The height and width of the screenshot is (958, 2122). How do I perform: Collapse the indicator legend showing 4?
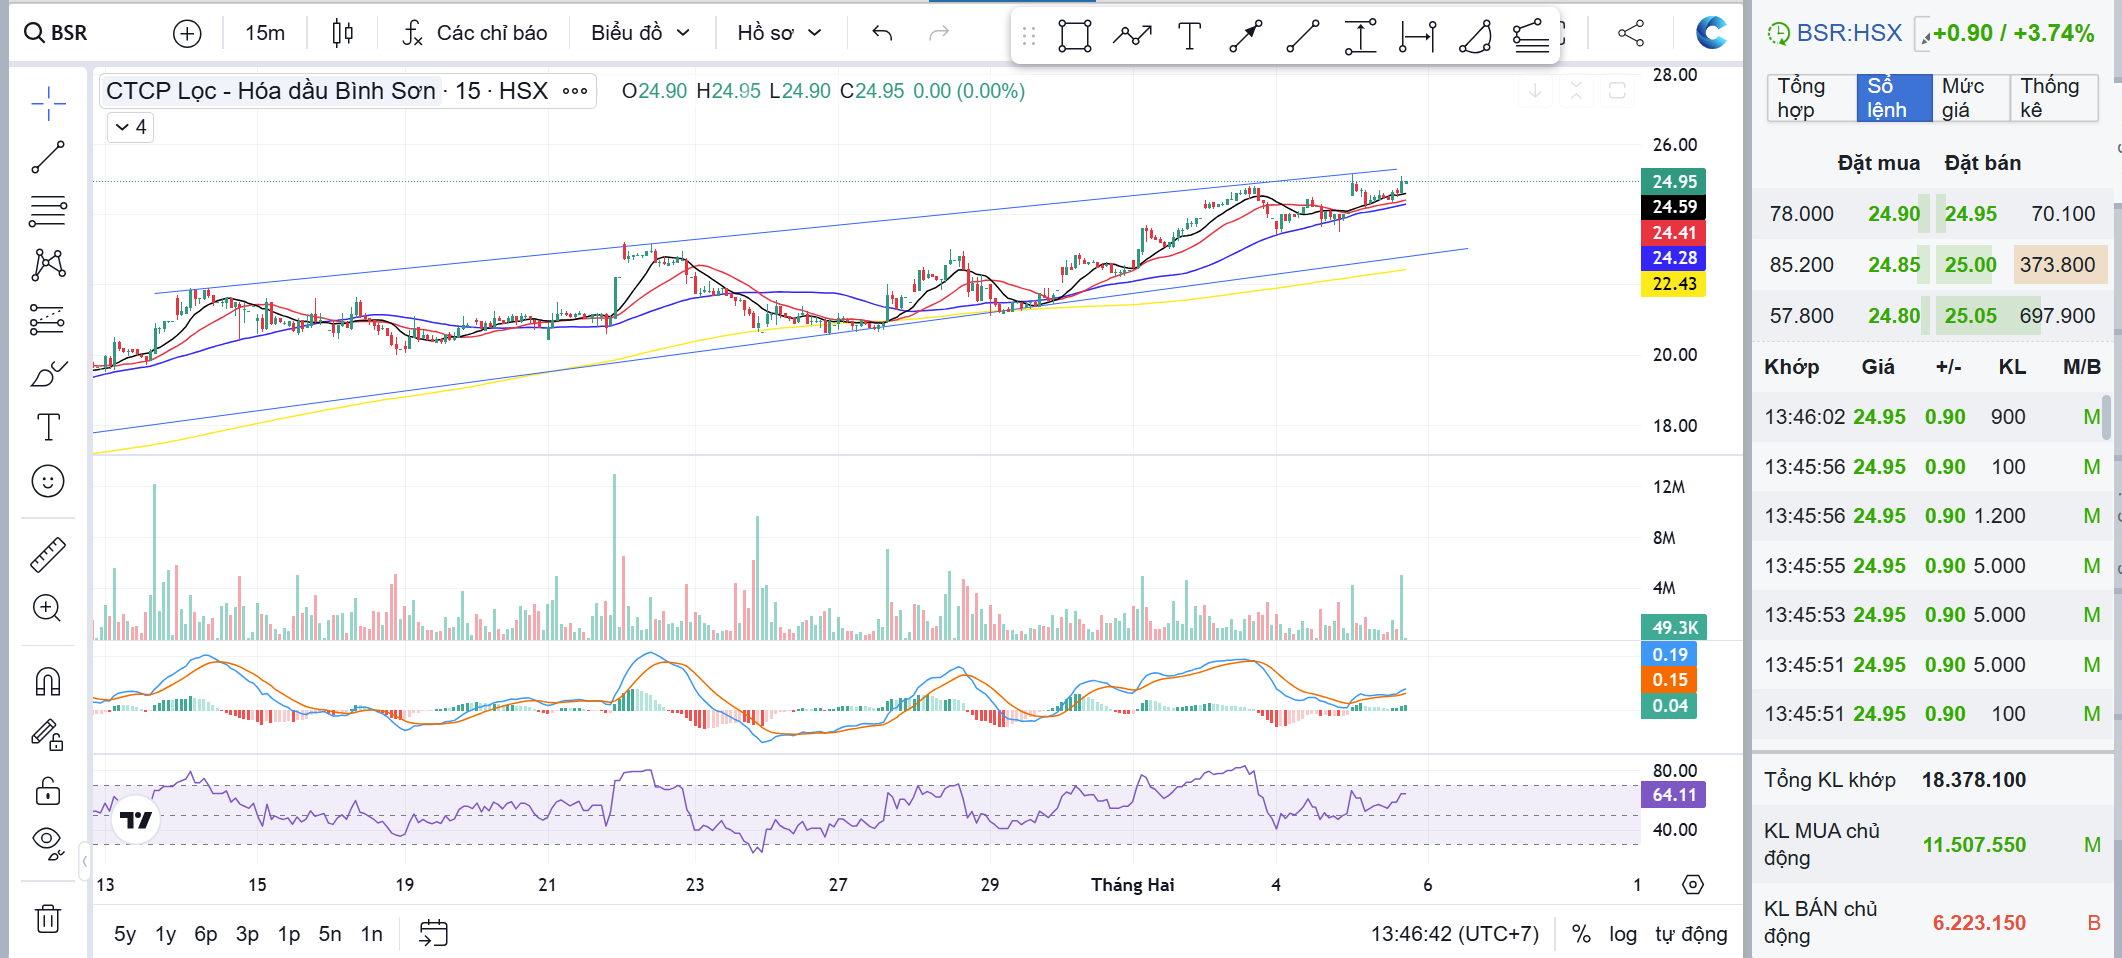point(131,127)
